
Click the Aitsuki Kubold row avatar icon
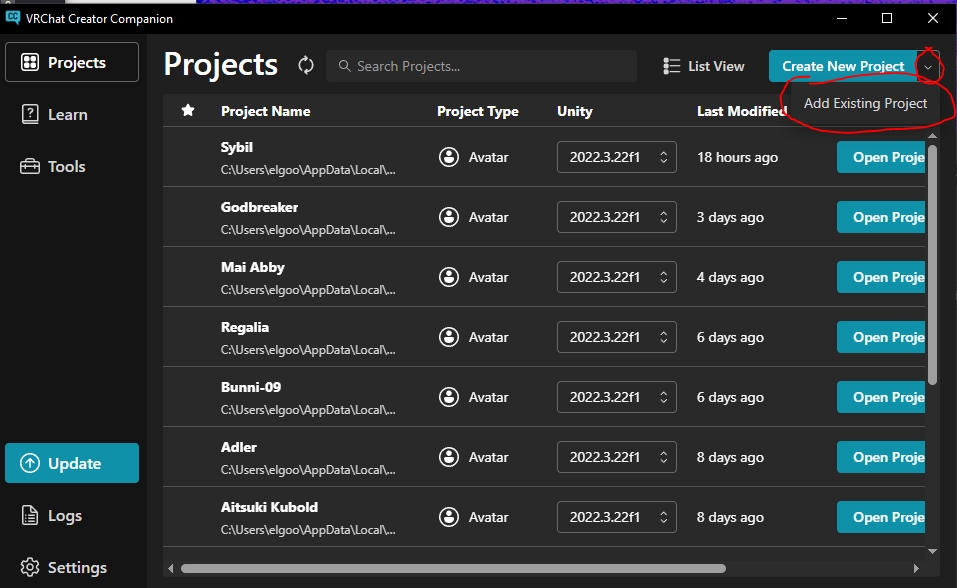[449, 517]
